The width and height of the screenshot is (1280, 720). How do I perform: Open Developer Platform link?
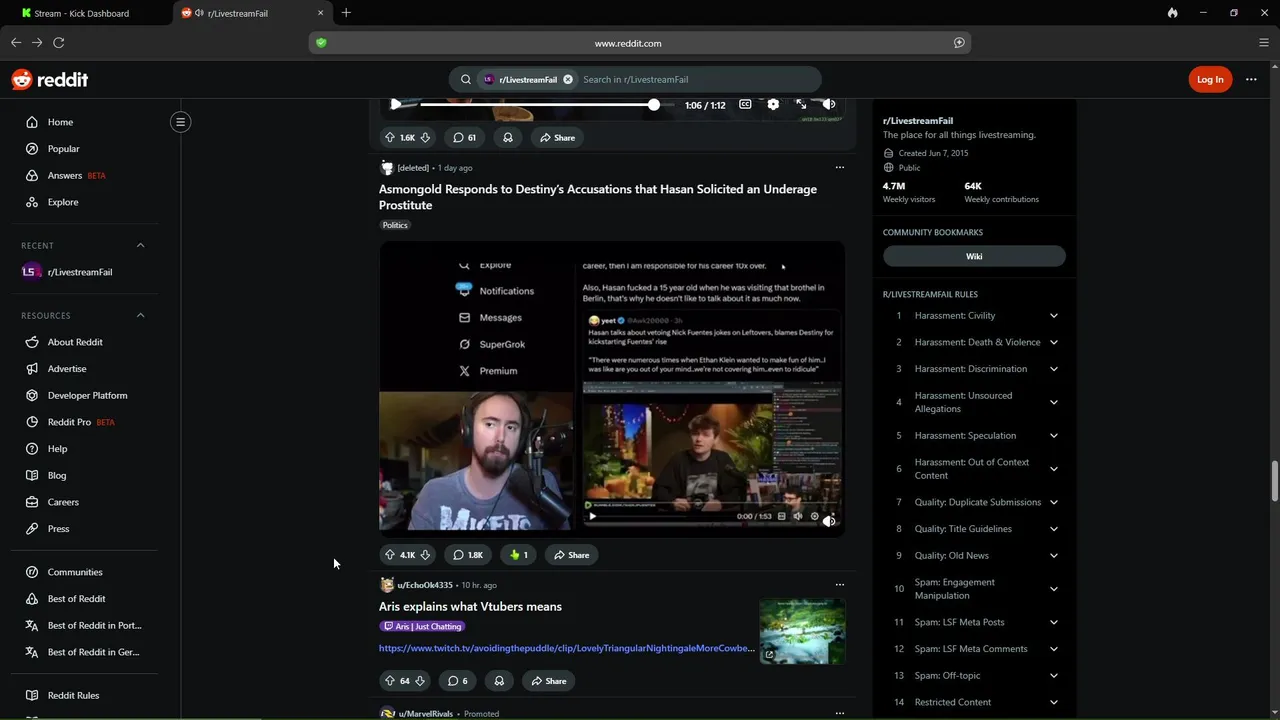[85, 395]
